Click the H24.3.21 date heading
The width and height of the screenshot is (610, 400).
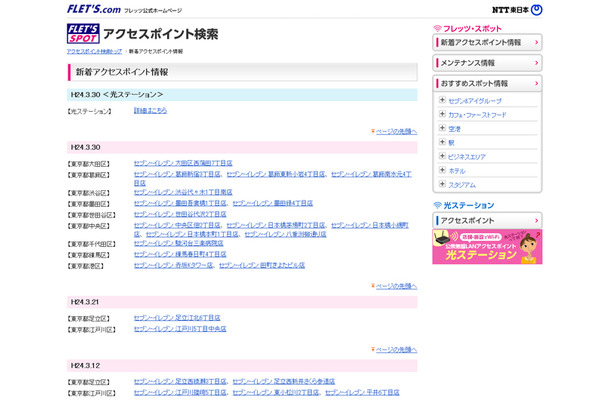pos(85,302)
